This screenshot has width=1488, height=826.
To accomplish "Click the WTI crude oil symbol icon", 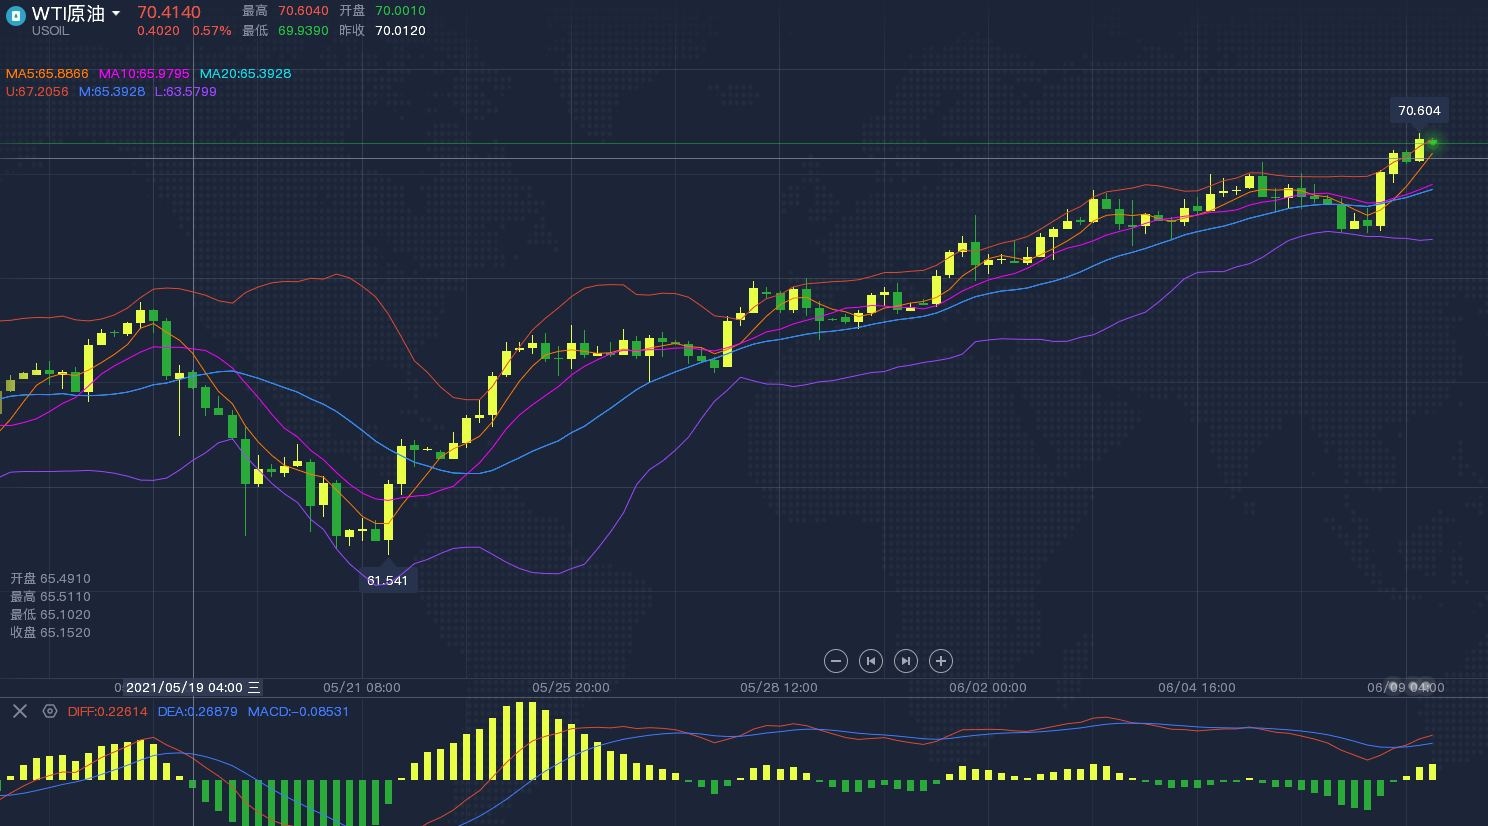I will tap(15, 16).
